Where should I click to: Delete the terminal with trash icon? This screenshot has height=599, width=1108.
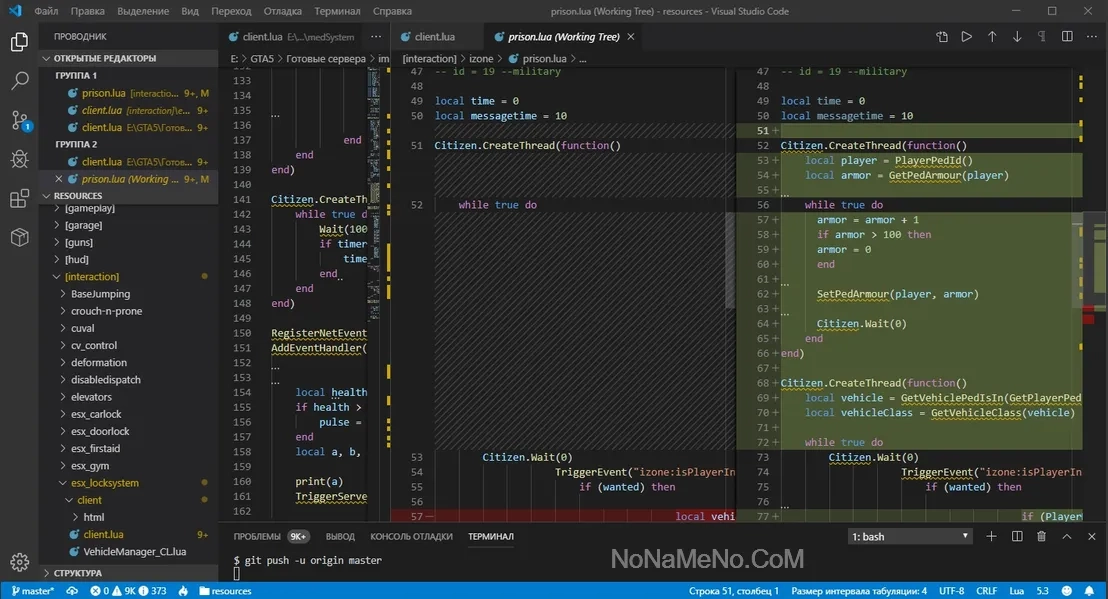point(1041,537)
